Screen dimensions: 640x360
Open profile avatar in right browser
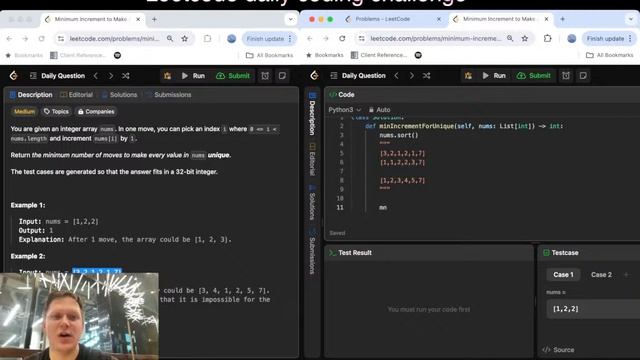[571, 38]
